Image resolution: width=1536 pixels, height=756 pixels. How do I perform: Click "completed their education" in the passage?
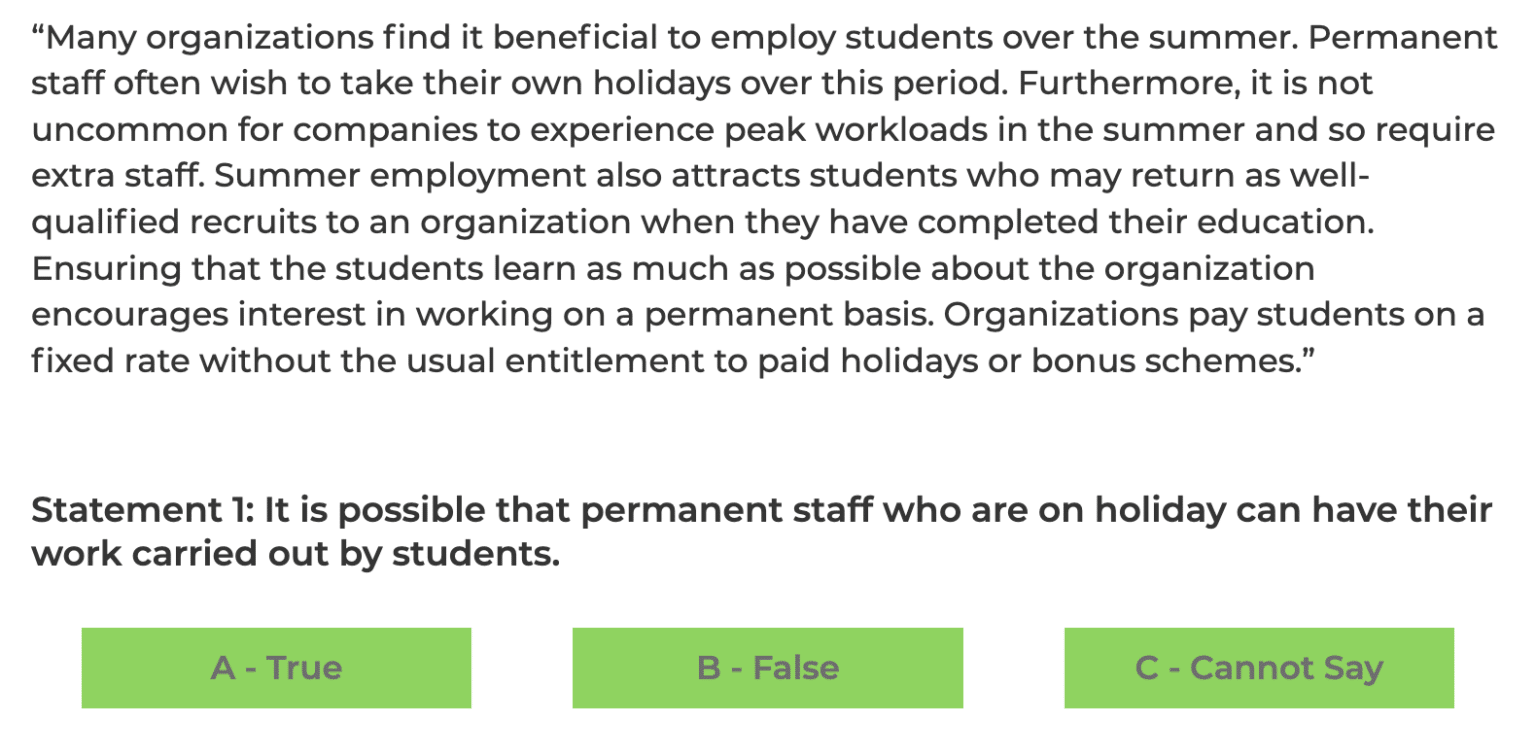(x=1145, y=222)
